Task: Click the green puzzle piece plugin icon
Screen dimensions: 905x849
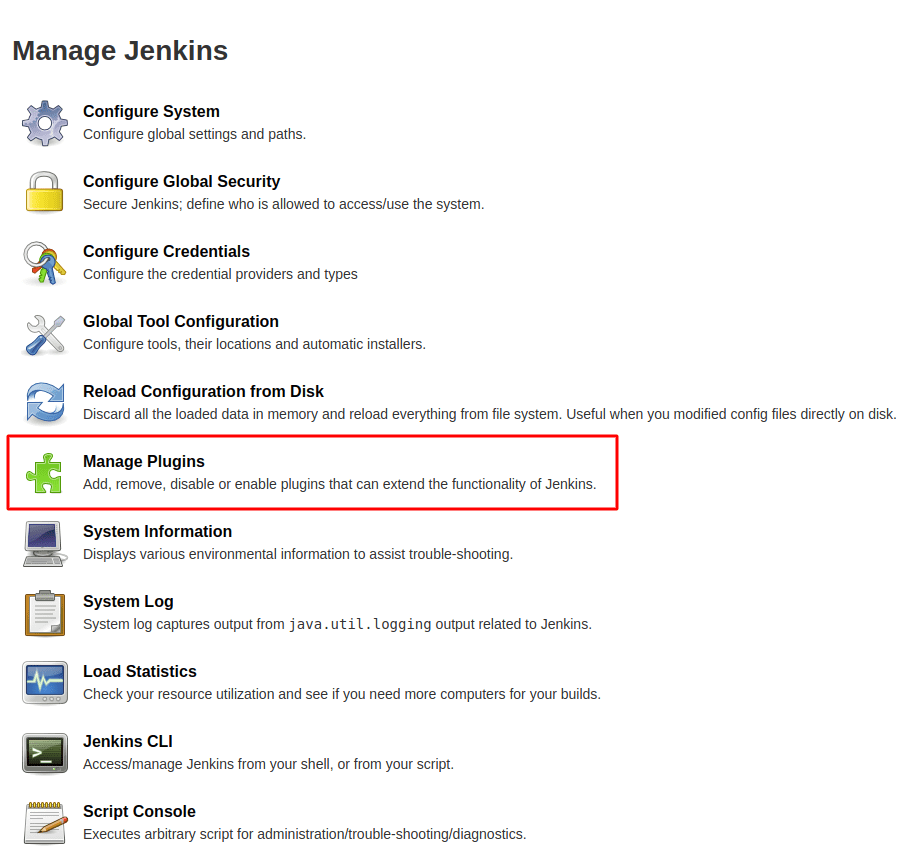Action: tap(45, 473)
